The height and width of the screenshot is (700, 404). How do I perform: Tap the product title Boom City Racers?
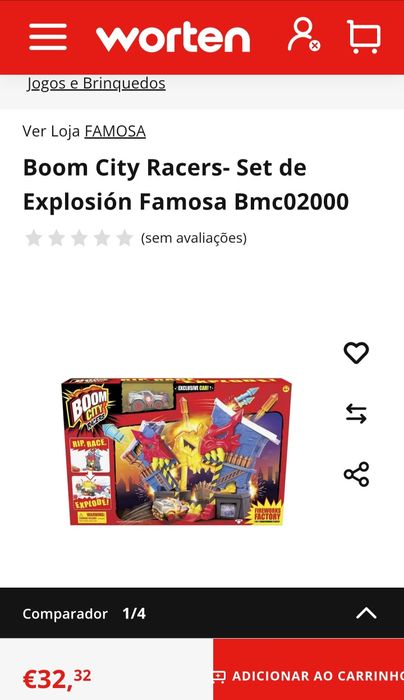pyautogui.click(x=186, y=184)
